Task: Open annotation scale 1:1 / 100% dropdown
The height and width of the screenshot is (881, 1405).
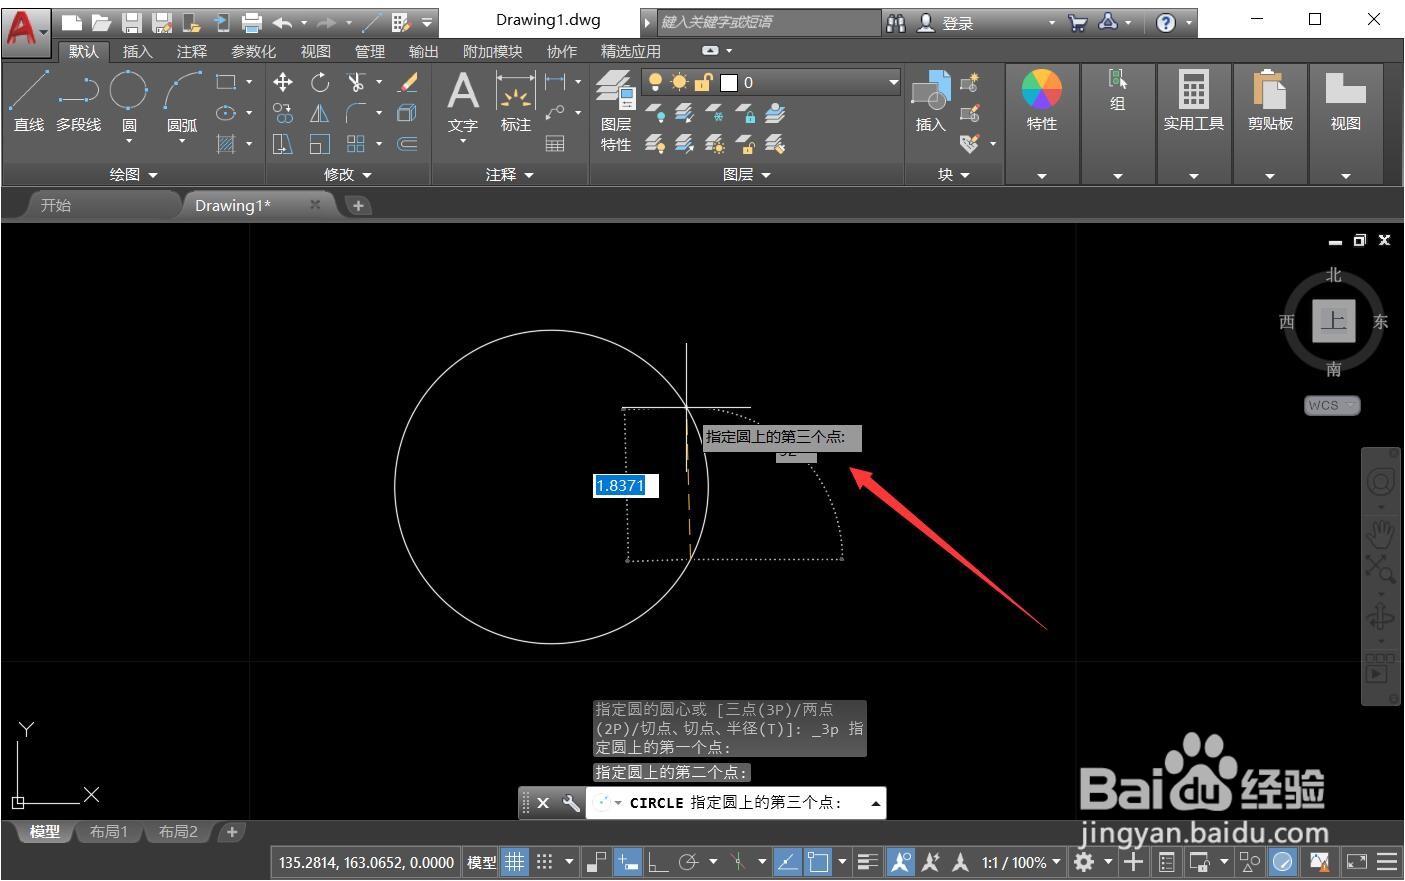Action: tap(1021, 862)
